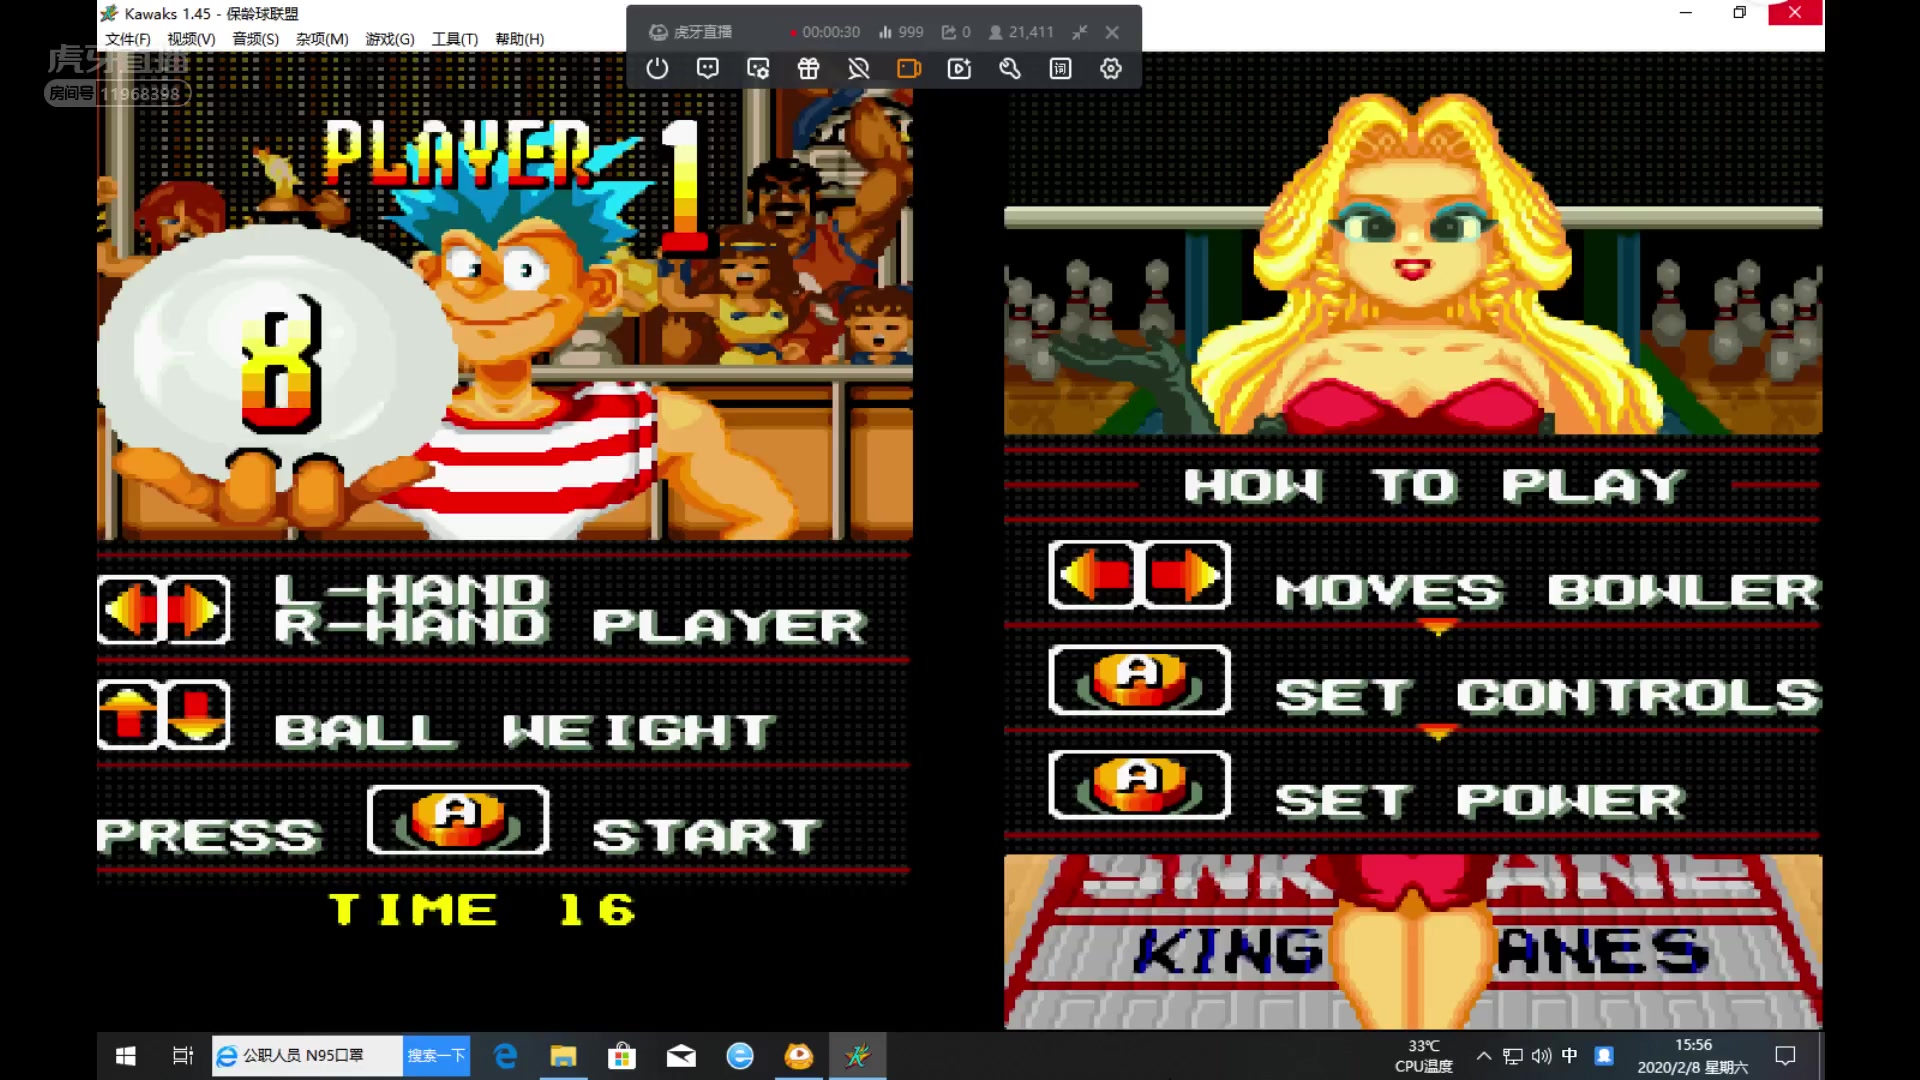Viewport: 1920px width, 1080px height.
Task: Expand the system tray hidden icons arrow
Action: coord(1484,1056)
